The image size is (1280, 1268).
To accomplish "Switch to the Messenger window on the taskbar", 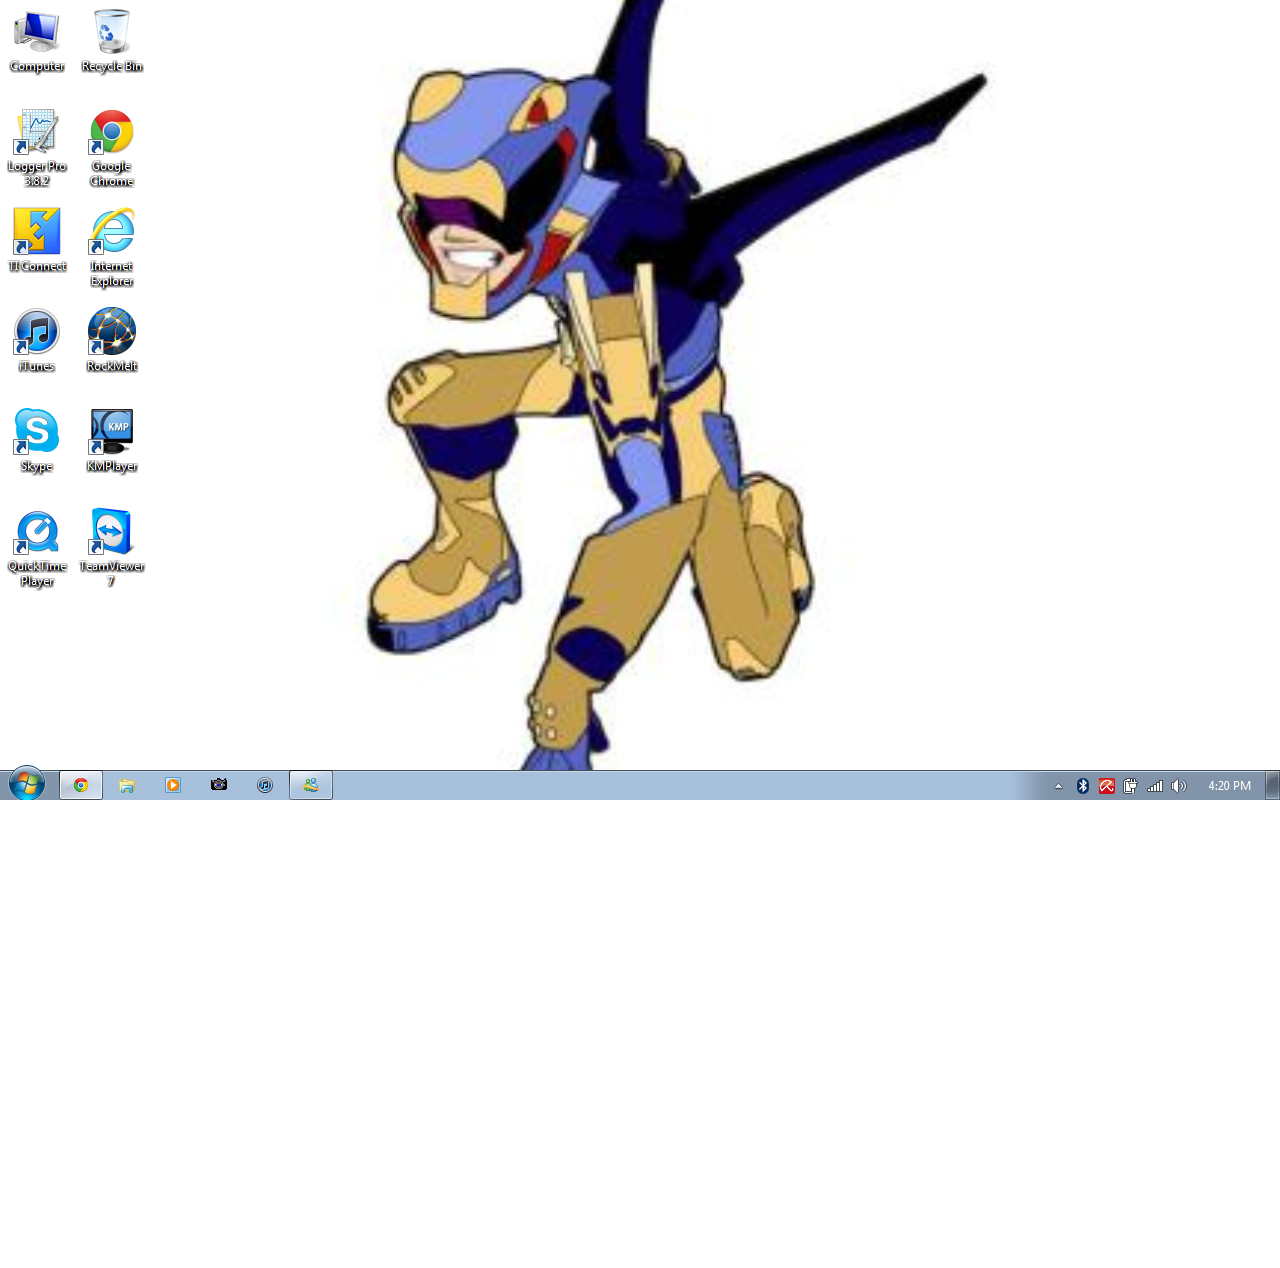I will click(310, 785).
